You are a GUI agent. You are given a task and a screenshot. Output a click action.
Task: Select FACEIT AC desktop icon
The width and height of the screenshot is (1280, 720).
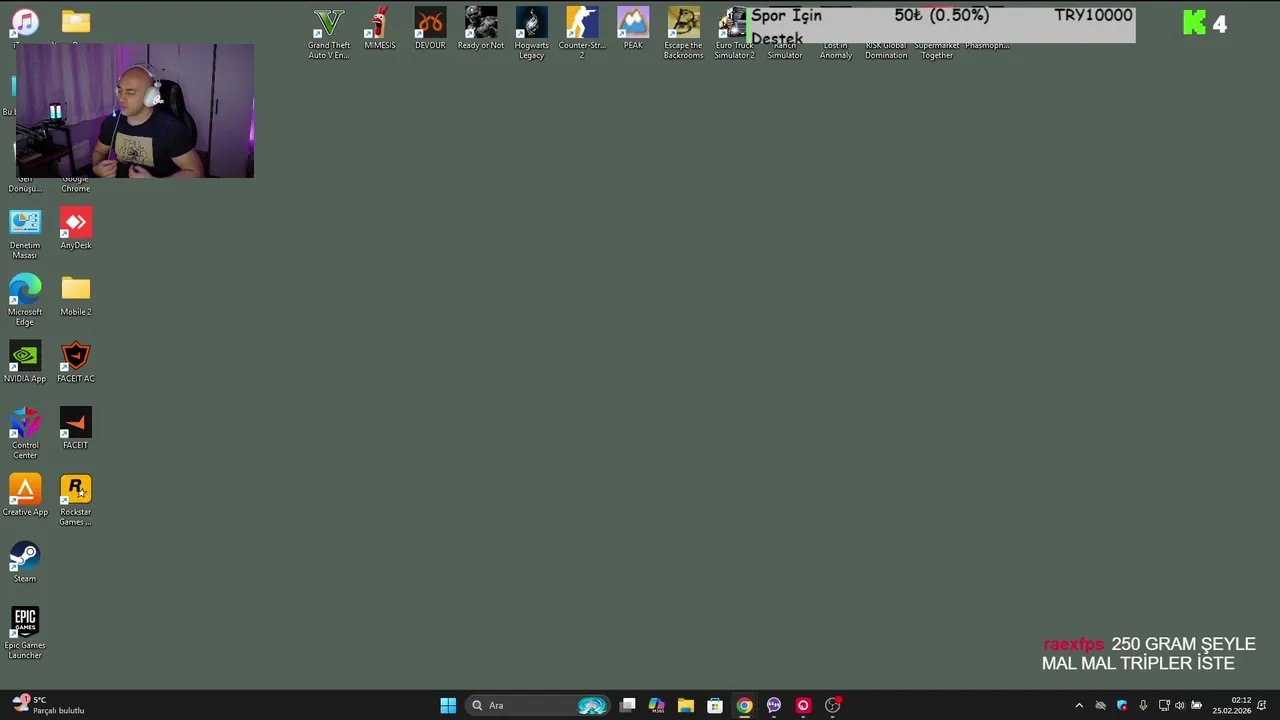click(76, 362)
